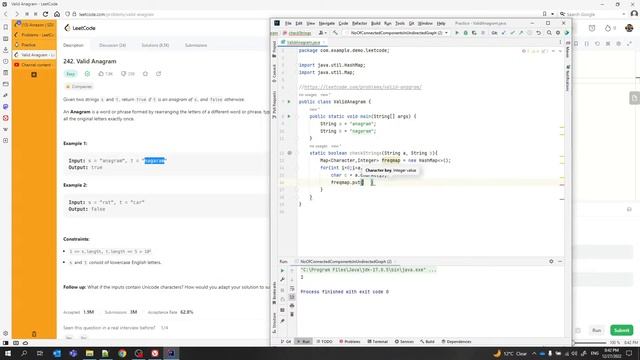
Task: Rerun program in Run panel
Action: pyautogui.click(x=282, y=271)
